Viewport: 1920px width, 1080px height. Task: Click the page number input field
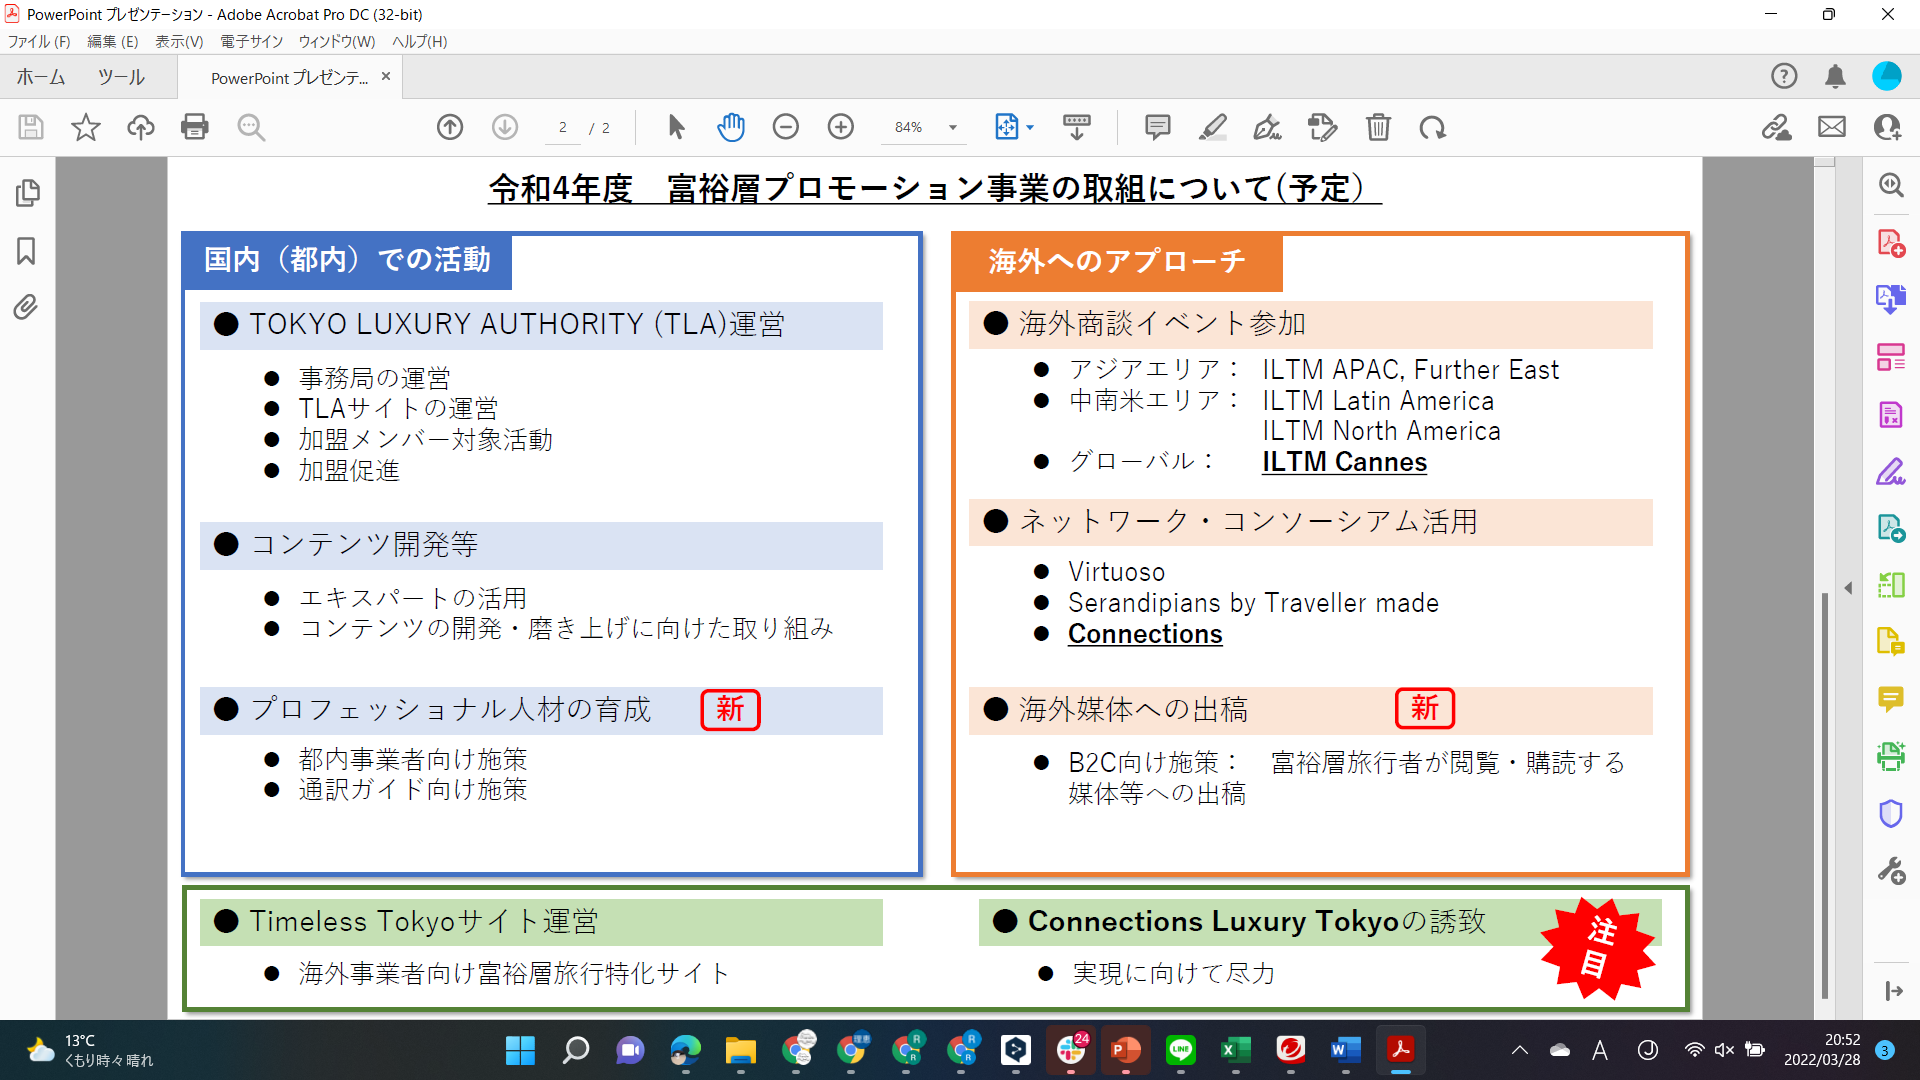pyautogui.click(x=563, y=127)
